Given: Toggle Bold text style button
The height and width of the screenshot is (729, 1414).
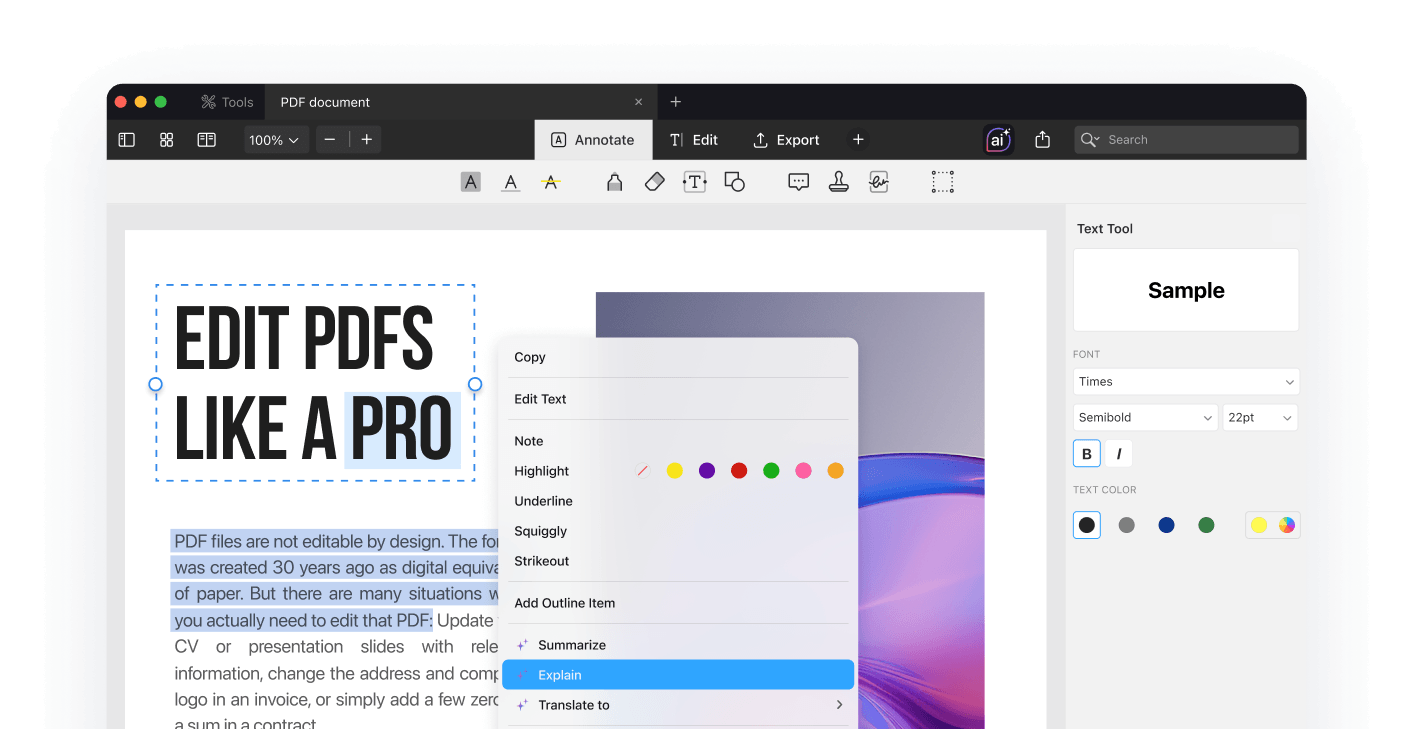Looking at the screenshot, I should tap(1087, 454).
